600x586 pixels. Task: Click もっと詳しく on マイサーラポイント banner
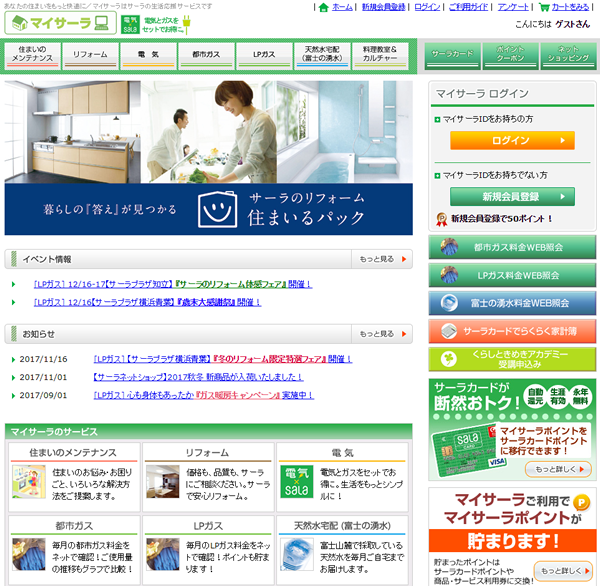(563, 571)
